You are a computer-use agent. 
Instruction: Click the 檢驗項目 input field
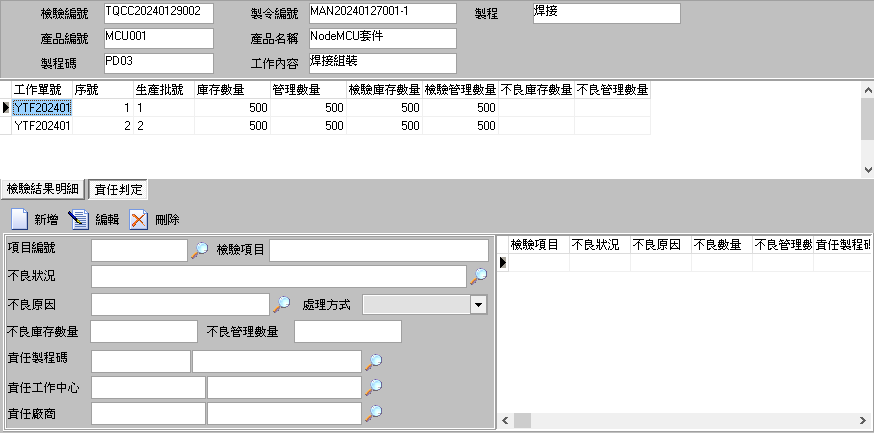379,250
